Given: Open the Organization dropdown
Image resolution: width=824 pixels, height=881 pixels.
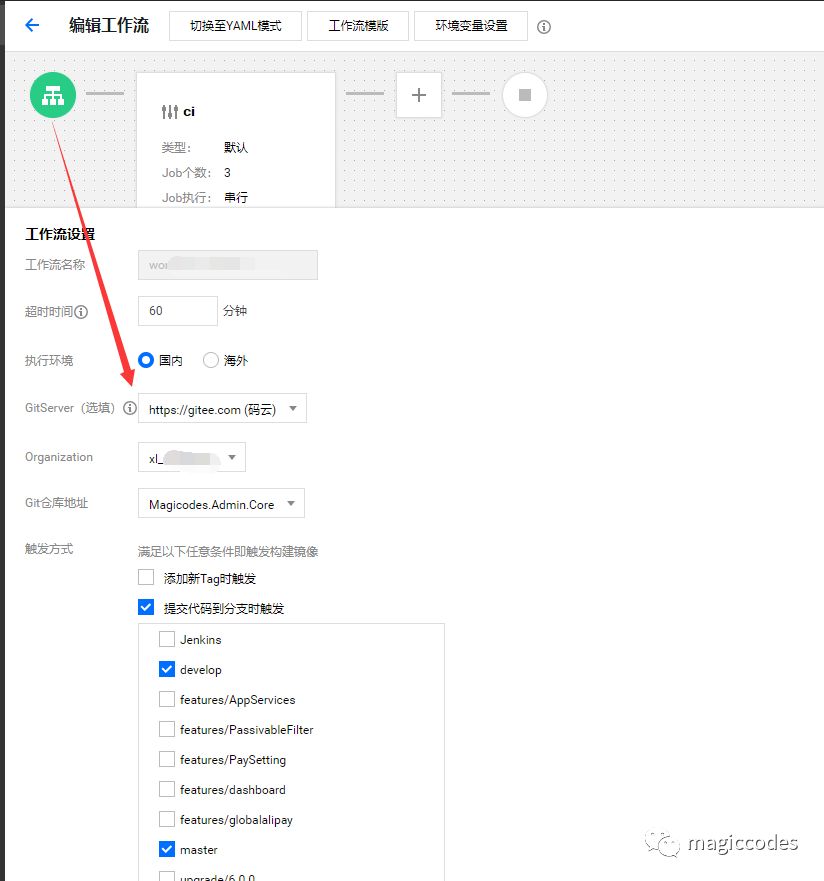Looking at the screenshot, I should click(192, 457).
